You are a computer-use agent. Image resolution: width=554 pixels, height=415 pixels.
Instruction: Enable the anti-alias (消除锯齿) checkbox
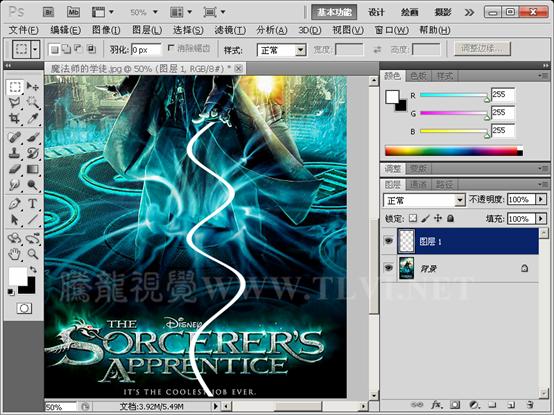coord(171,48)
